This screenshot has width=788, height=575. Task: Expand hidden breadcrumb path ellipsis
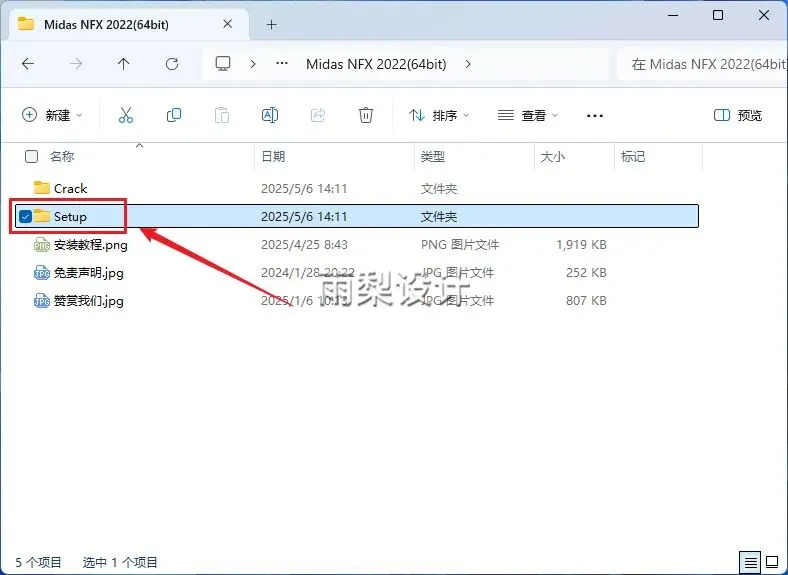(282, 64)
